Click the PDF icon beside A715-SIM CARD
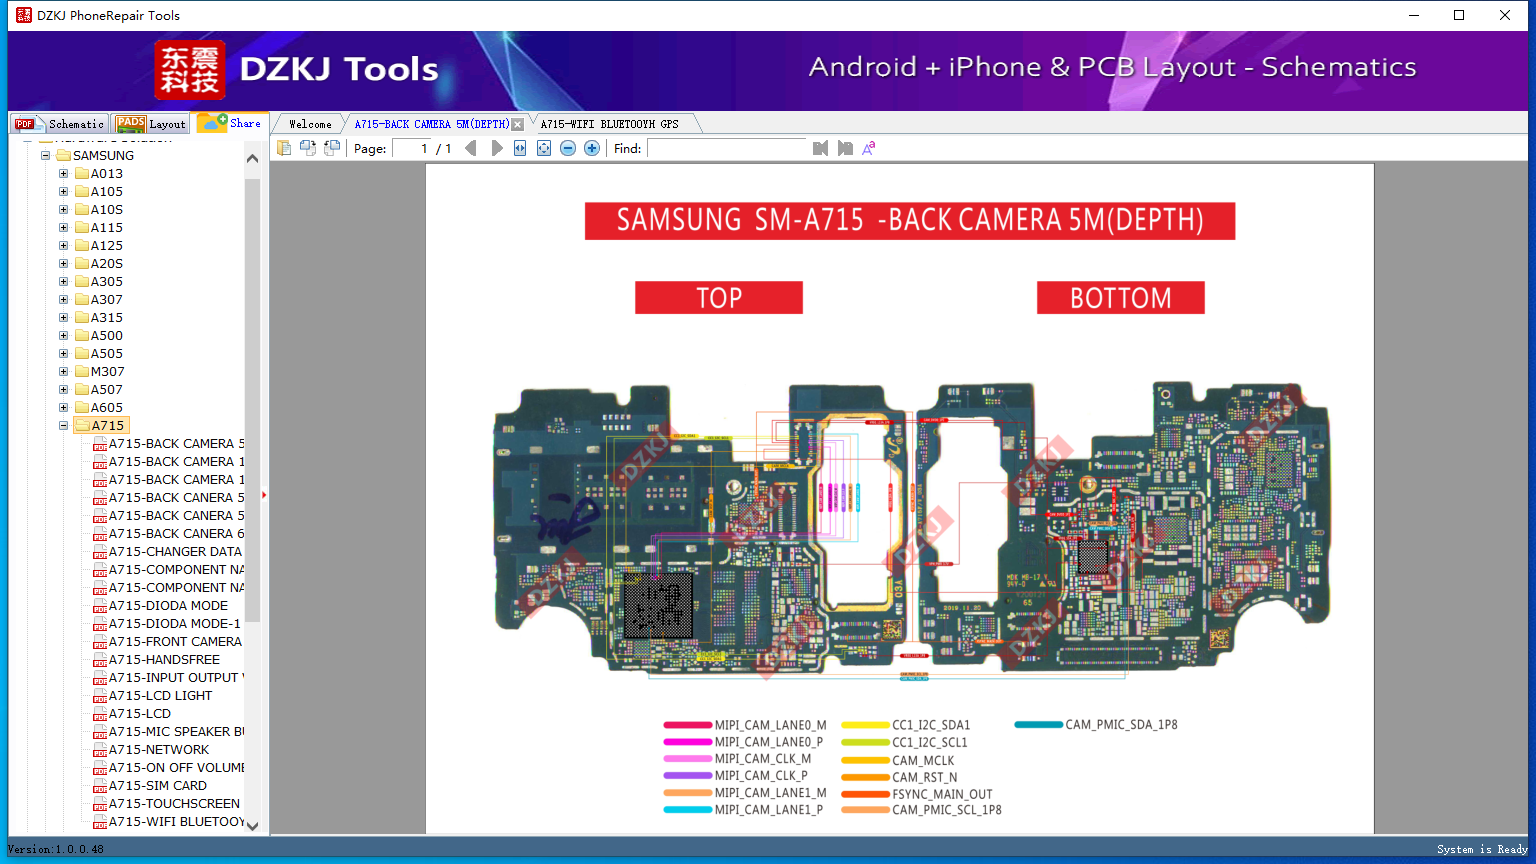 coord(100,786)
